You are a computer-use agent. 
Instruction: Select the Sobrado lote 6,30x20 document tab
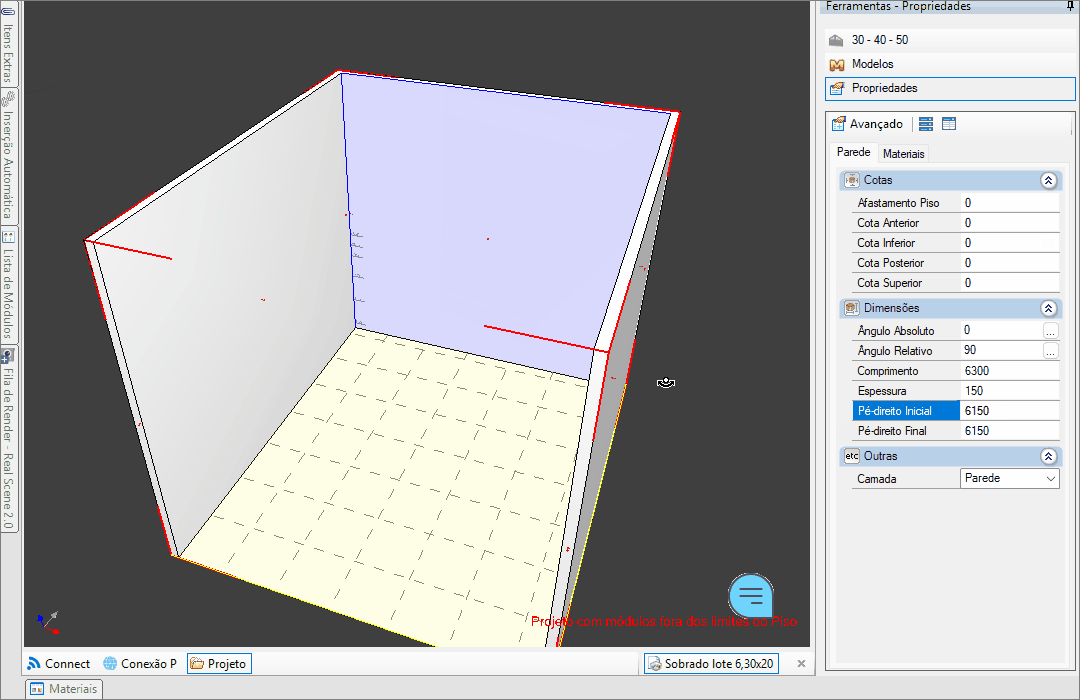coord(712,663)
